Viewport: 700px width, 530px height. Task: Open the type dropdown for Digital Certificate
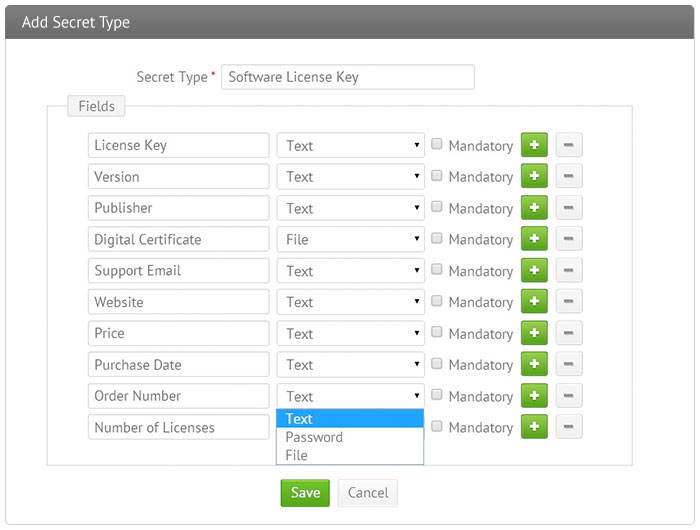(350, 240)
